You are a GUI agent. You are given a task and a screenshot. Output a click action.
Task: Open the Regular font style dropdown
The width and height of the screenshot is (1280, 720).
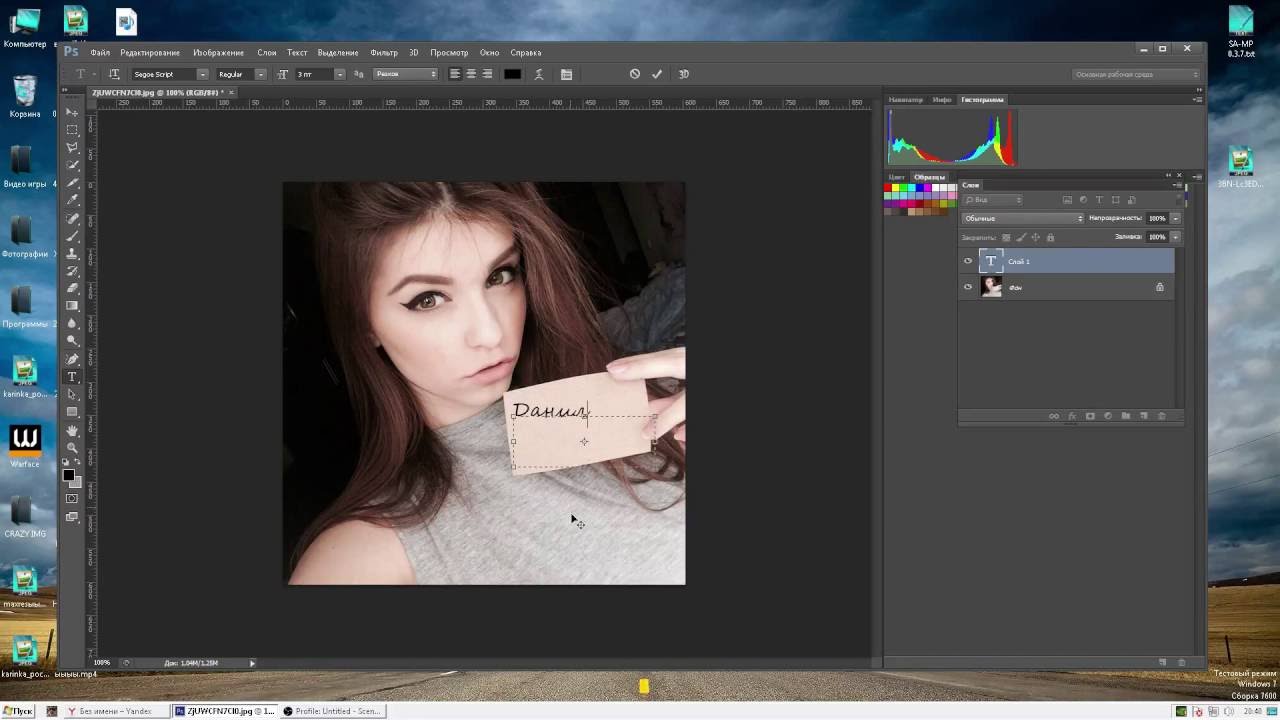coord(261,74)
